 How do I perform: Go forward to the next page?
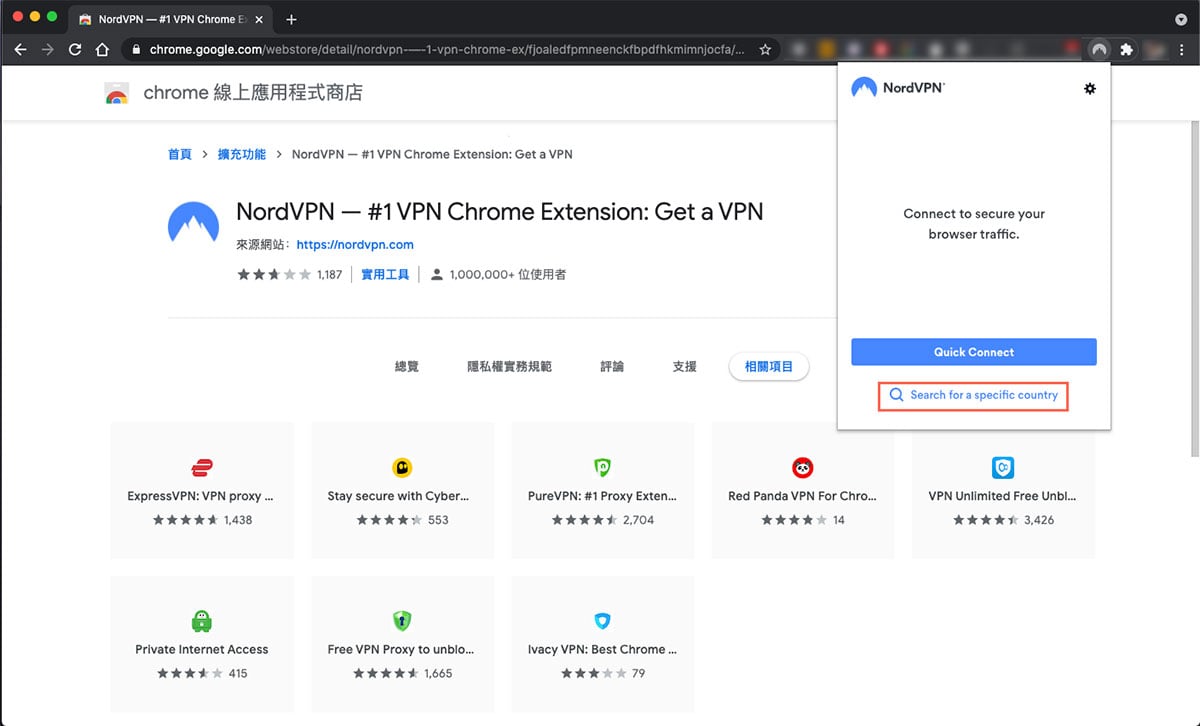point(47,49)
